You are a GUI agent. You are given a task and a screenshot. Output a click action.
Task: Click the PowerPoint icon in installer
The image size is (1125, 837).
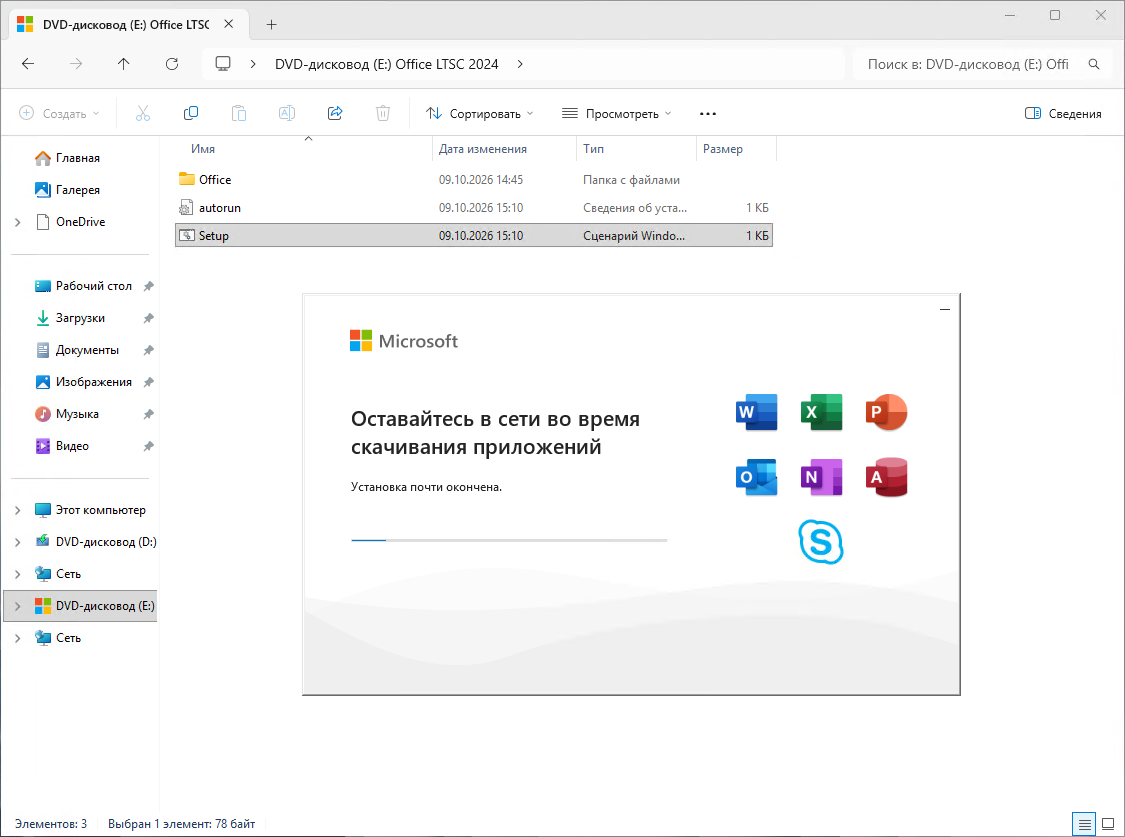886,412
